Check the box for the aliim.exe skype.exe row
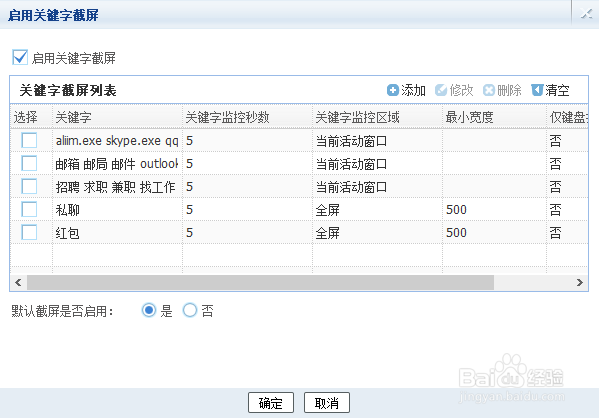The width and height of the screenshot is (599, 418). pos(29,140)
